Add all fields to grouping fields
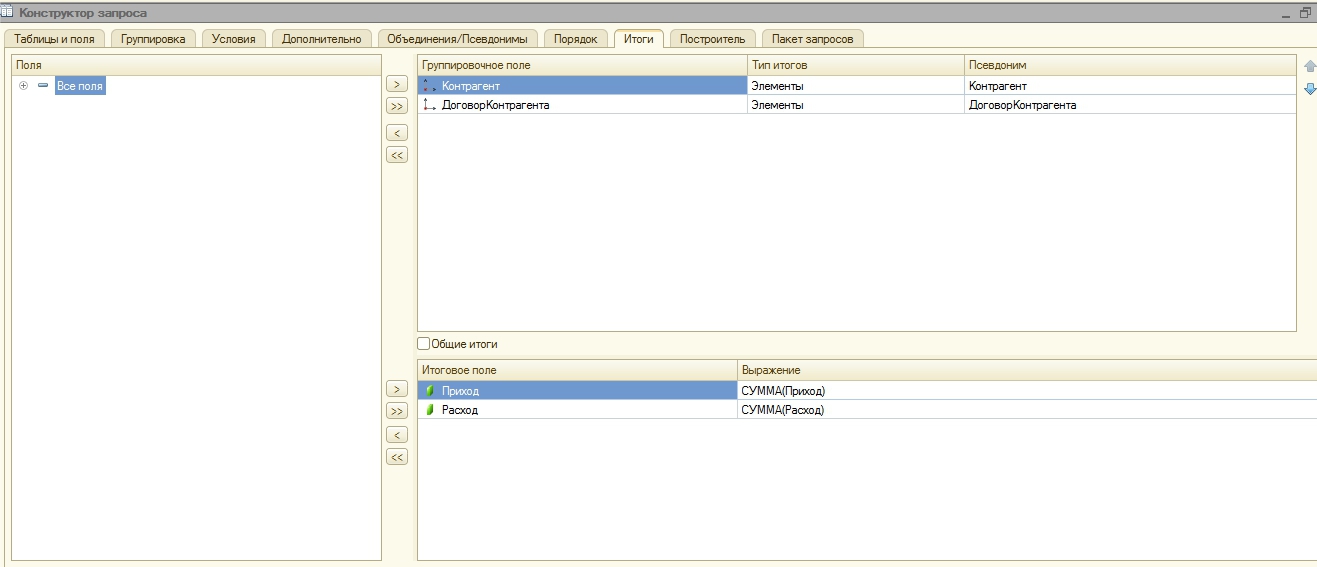1317x567 pixels. (x=397, y=106)
